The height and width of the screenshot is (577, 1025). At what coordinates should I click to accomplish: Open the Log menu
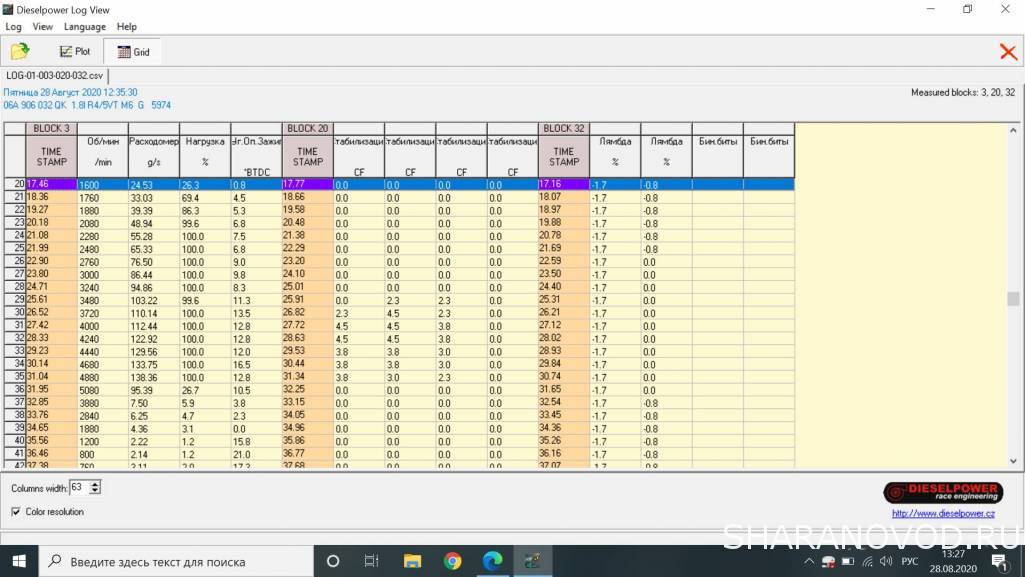[x=13, y=27]
